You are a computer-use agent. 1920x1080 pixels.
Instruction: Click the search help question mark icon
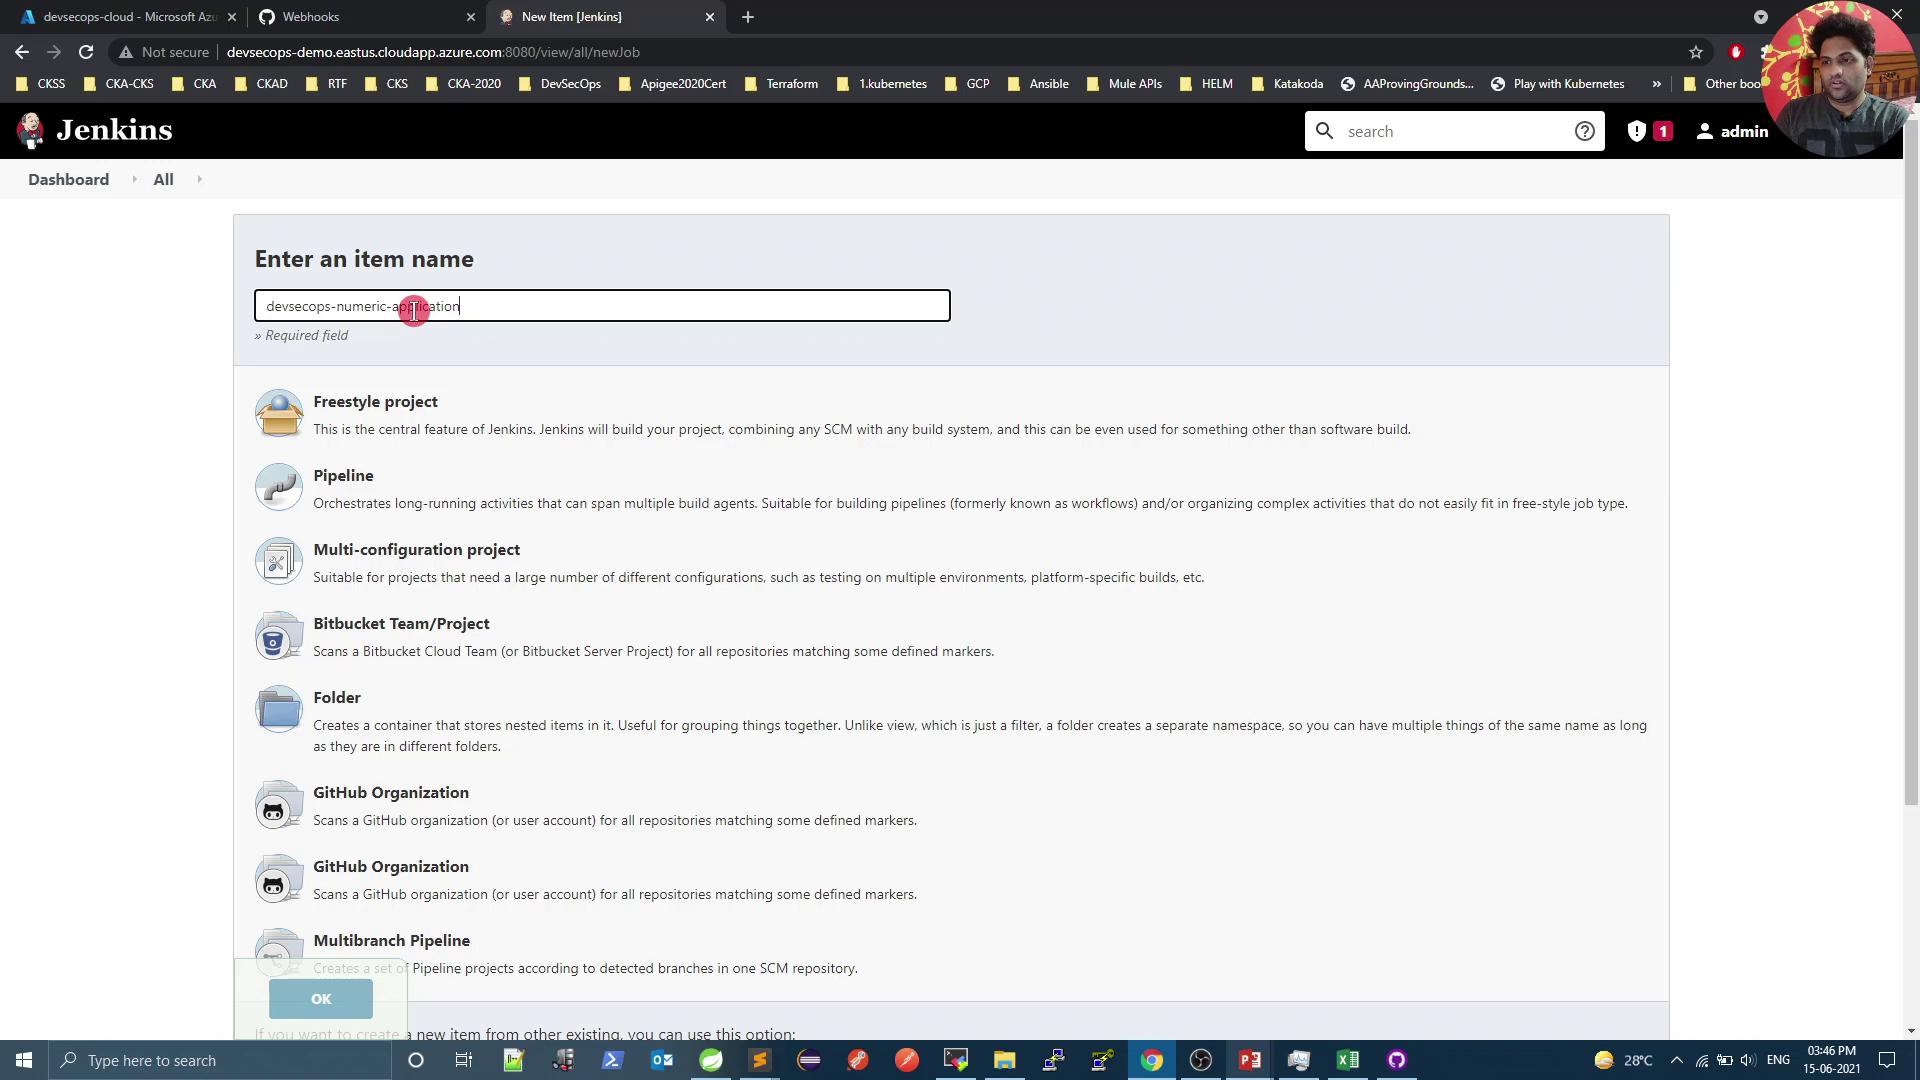[1584, 131]
